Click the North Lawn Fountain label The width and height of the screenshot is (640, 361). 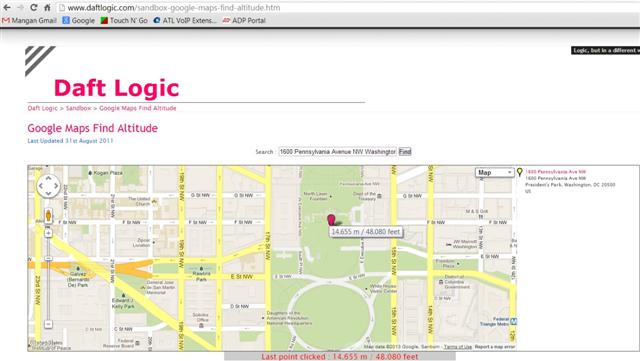[316, 196]
